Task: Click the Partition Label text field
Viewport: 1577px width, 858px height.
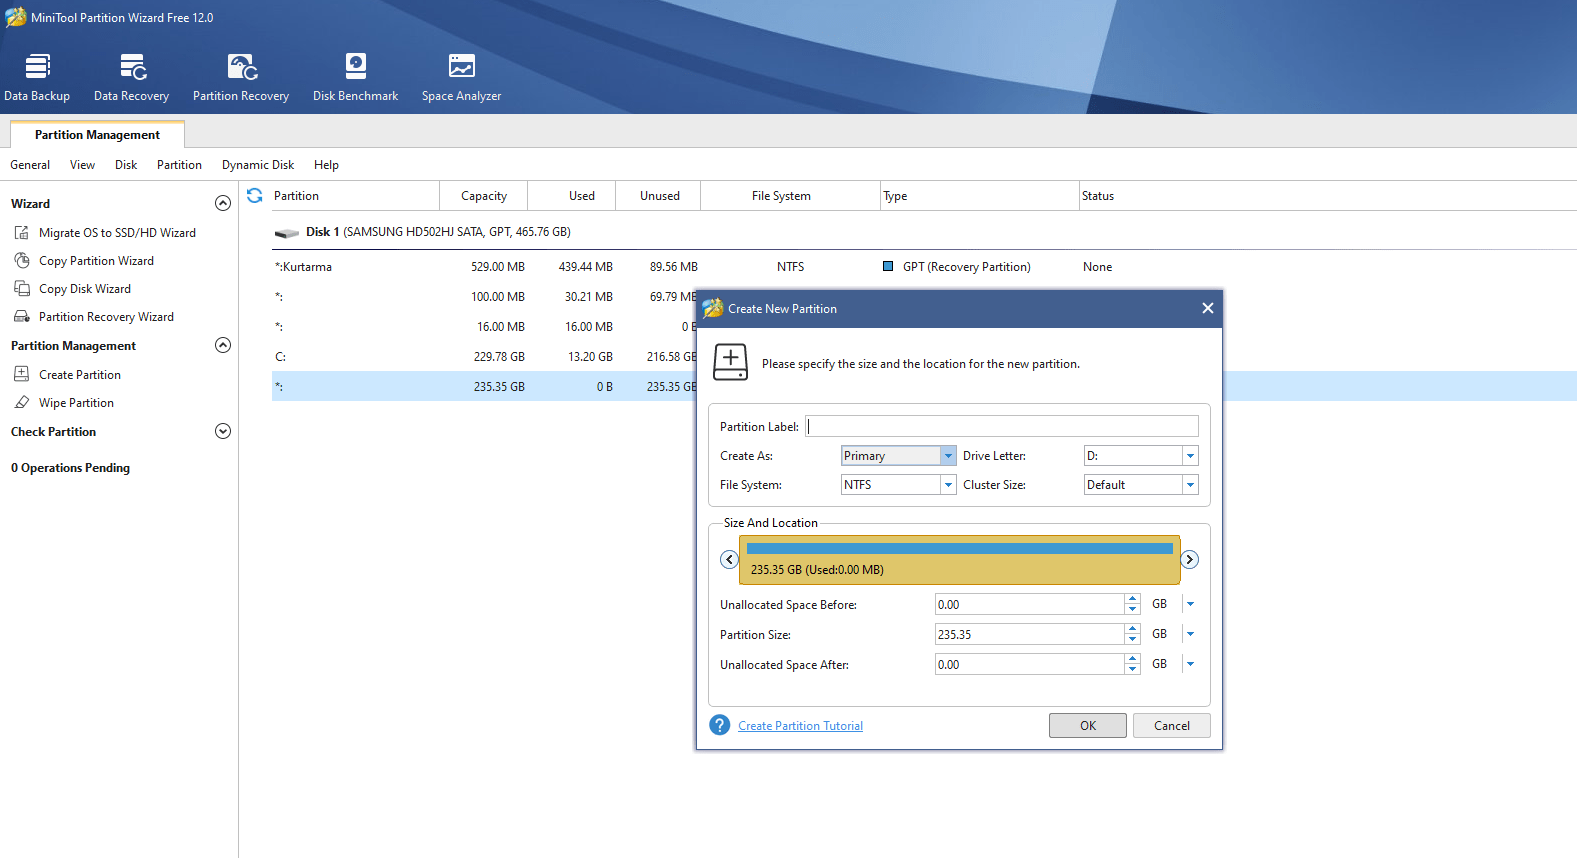Action: [1002, 427]
